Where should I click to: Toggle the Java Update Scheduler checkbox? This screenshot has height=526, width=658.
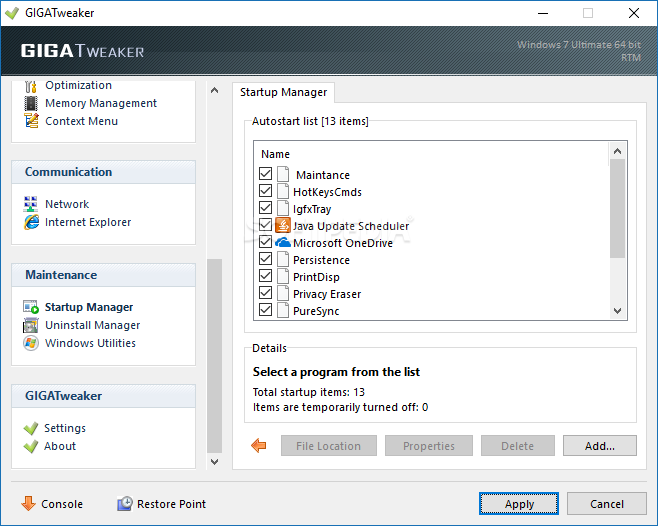point(265,225)
